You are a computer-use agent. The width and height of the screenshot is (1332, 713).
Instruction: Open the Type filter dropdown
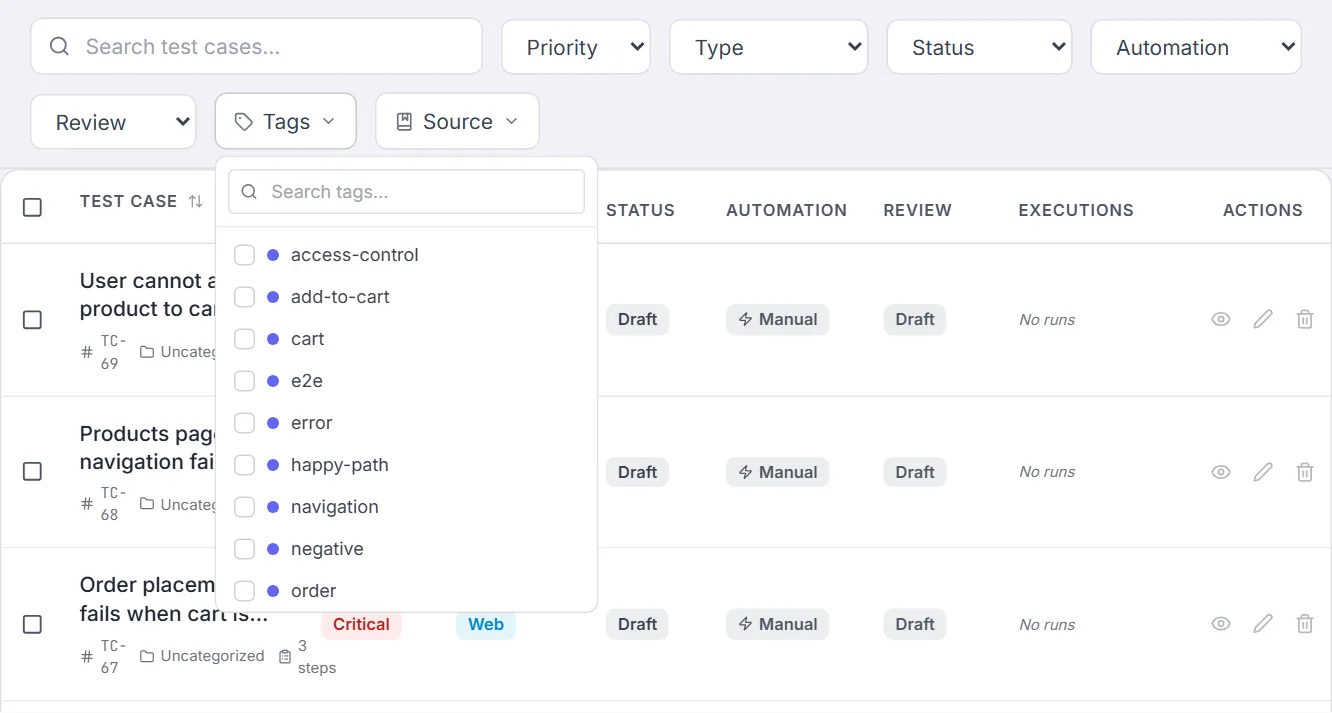[x=768, y=47]
